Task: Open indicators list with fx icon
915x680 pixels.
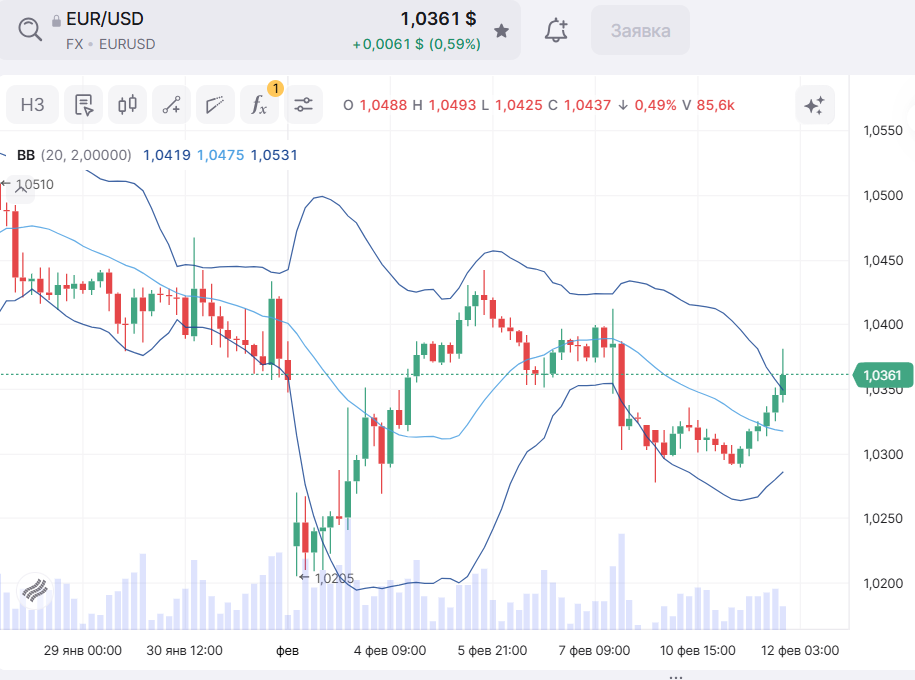Action: click(259, 104)
